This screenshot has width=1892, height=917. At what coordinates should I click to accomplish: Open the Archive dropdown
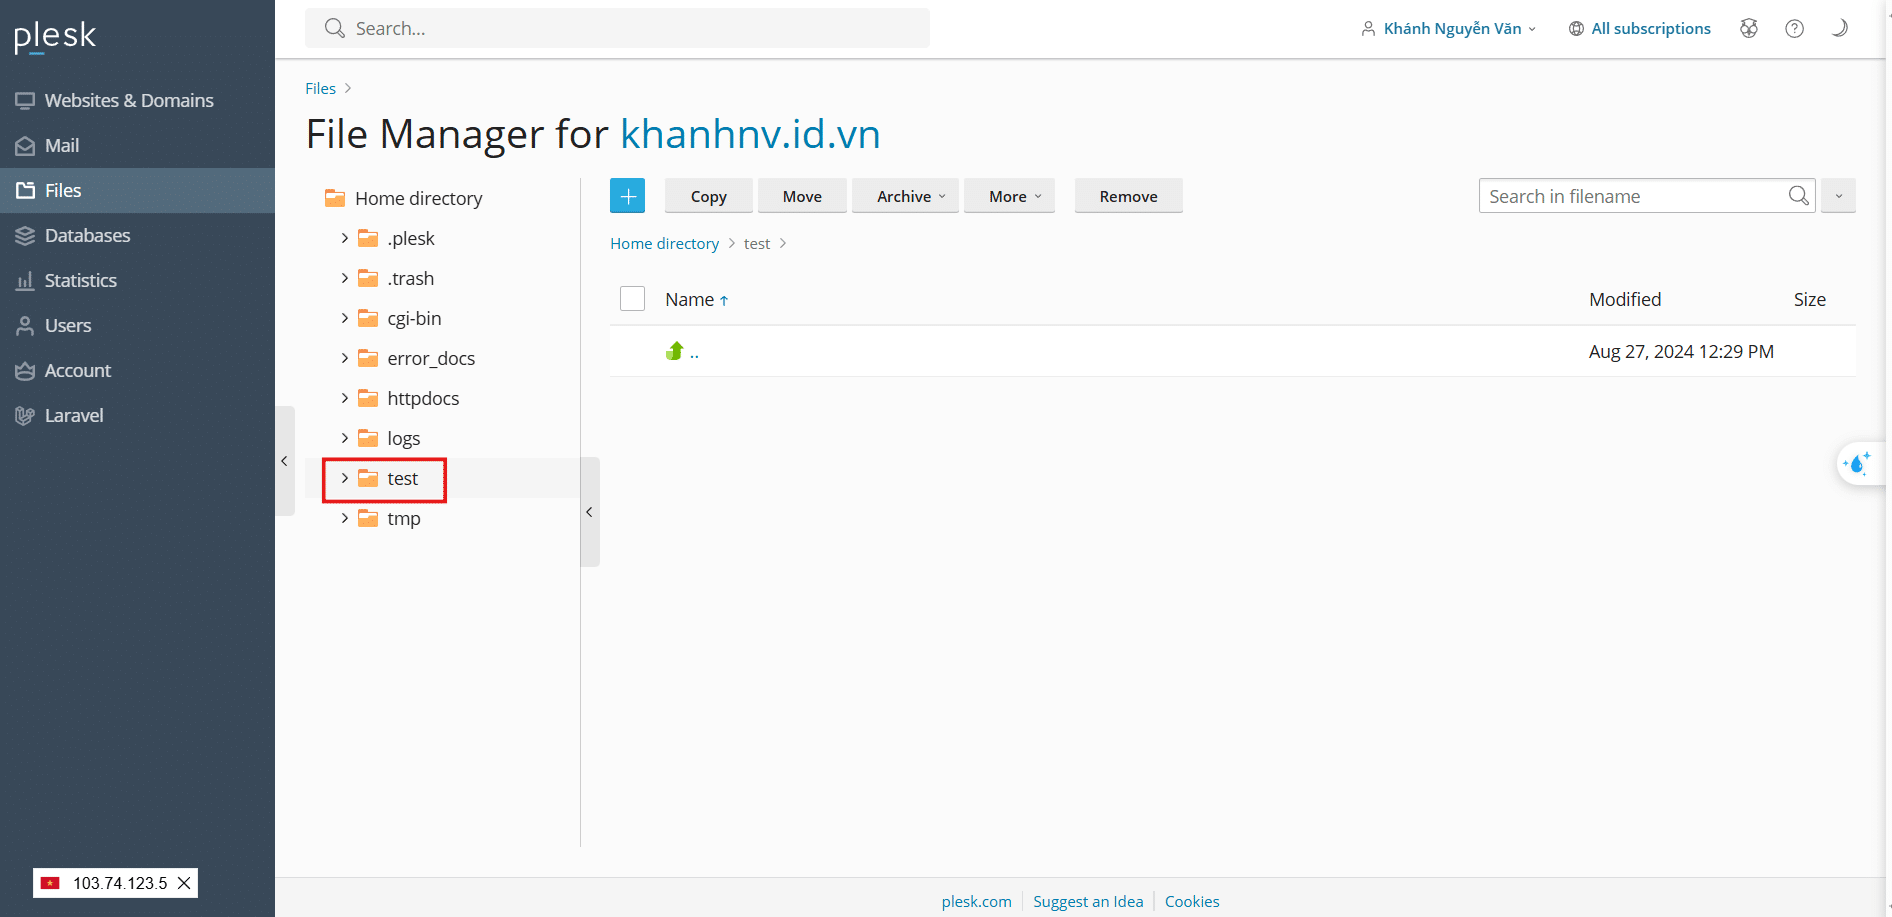910,196
